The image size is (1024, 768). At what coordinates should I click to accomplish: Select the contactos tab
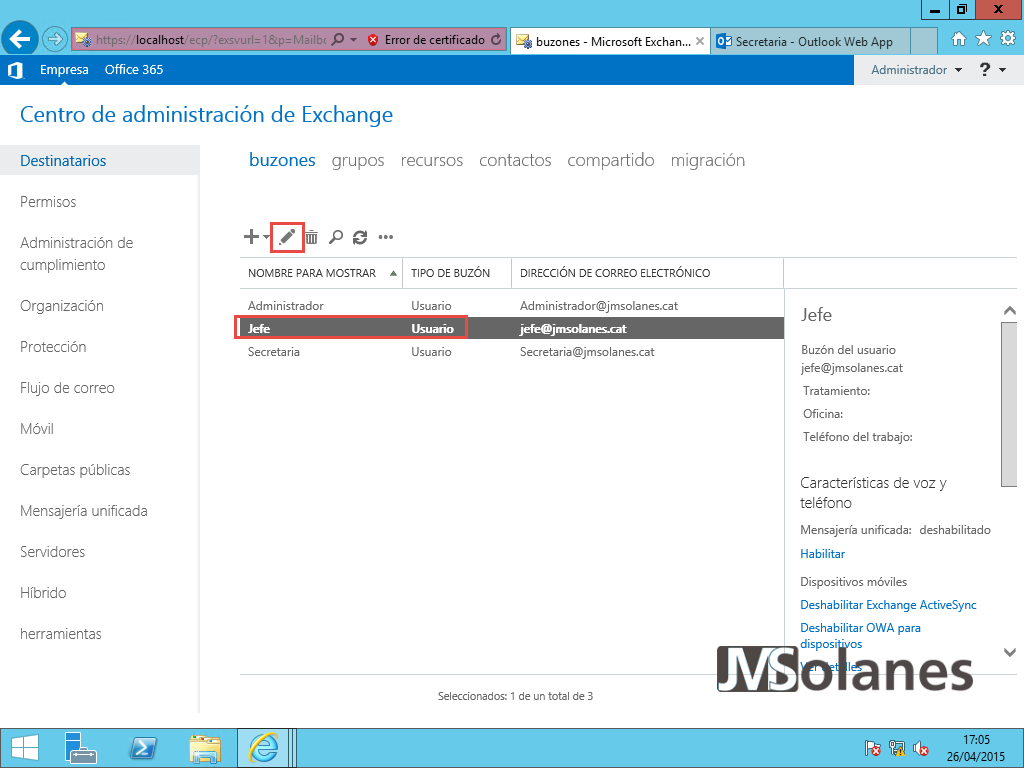(515, 161)
